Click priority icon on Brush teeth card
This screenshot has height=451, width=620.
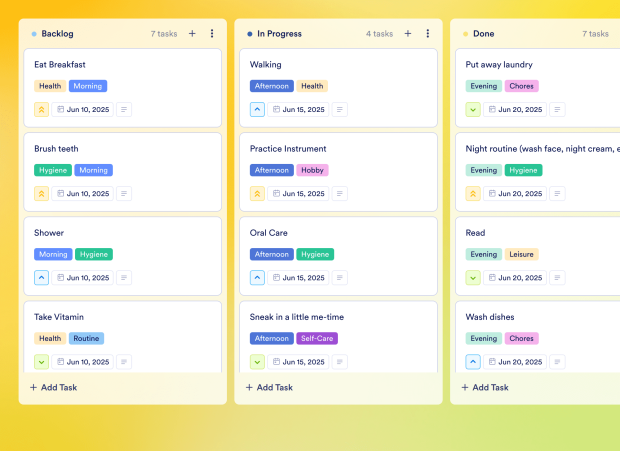(42, 194)
